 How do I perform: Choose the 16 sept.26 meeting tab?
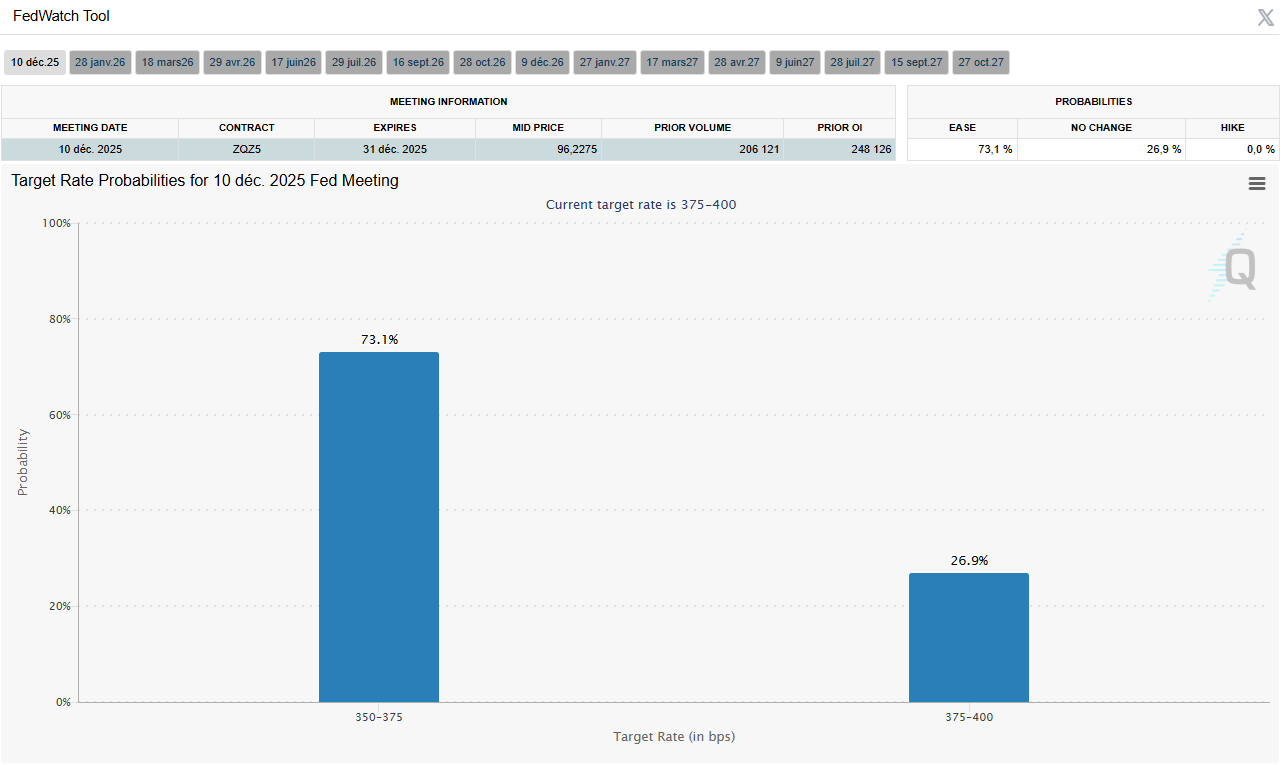click(418, 63)
